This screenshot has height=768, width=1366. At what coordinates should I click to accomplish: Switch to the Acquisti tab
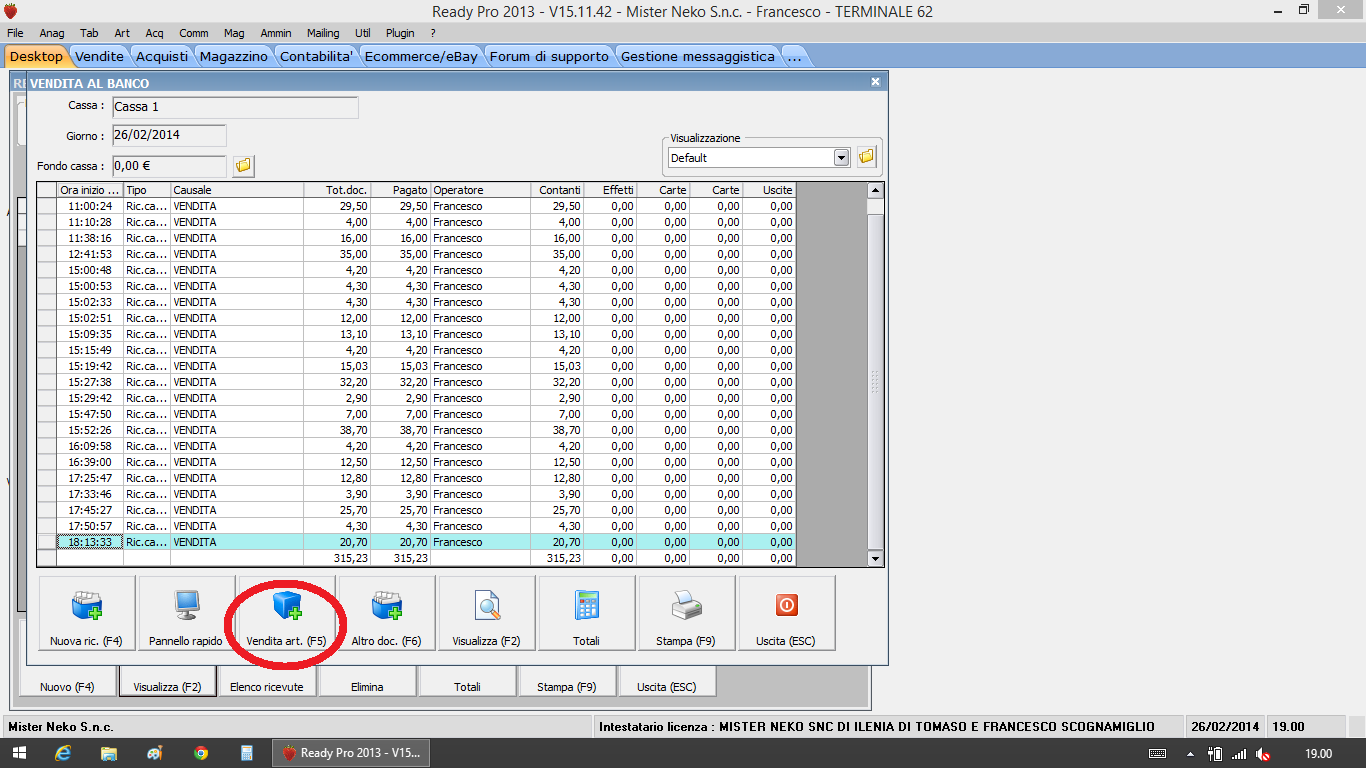point(162,56)
